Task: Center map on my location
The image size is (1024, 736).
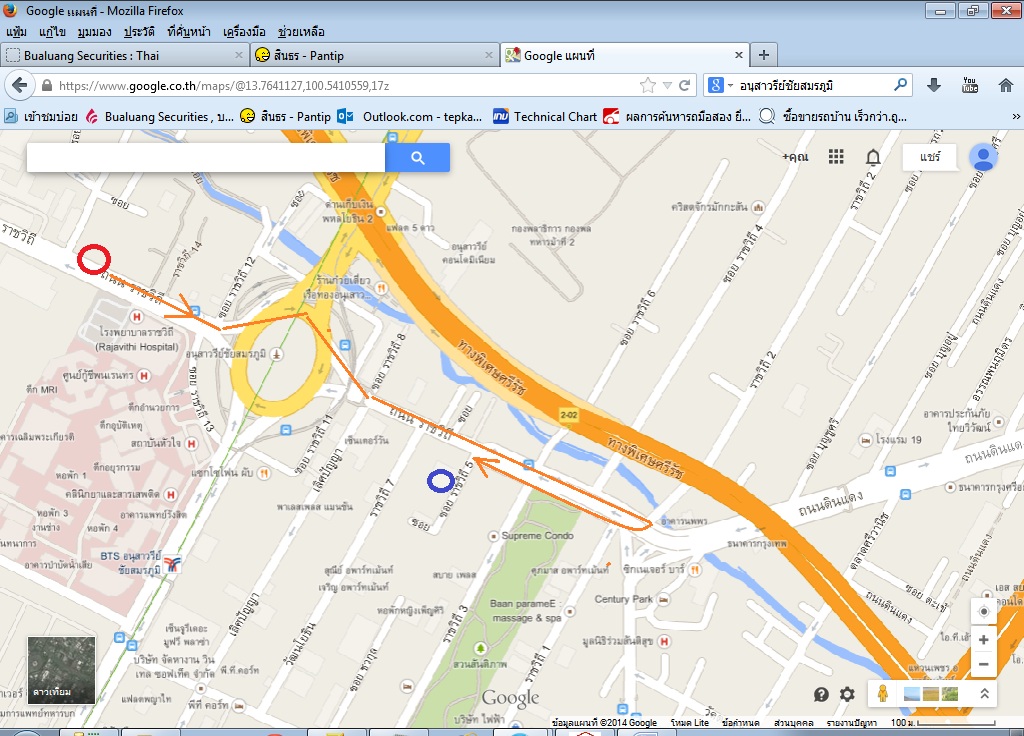Action: [984, 612]
